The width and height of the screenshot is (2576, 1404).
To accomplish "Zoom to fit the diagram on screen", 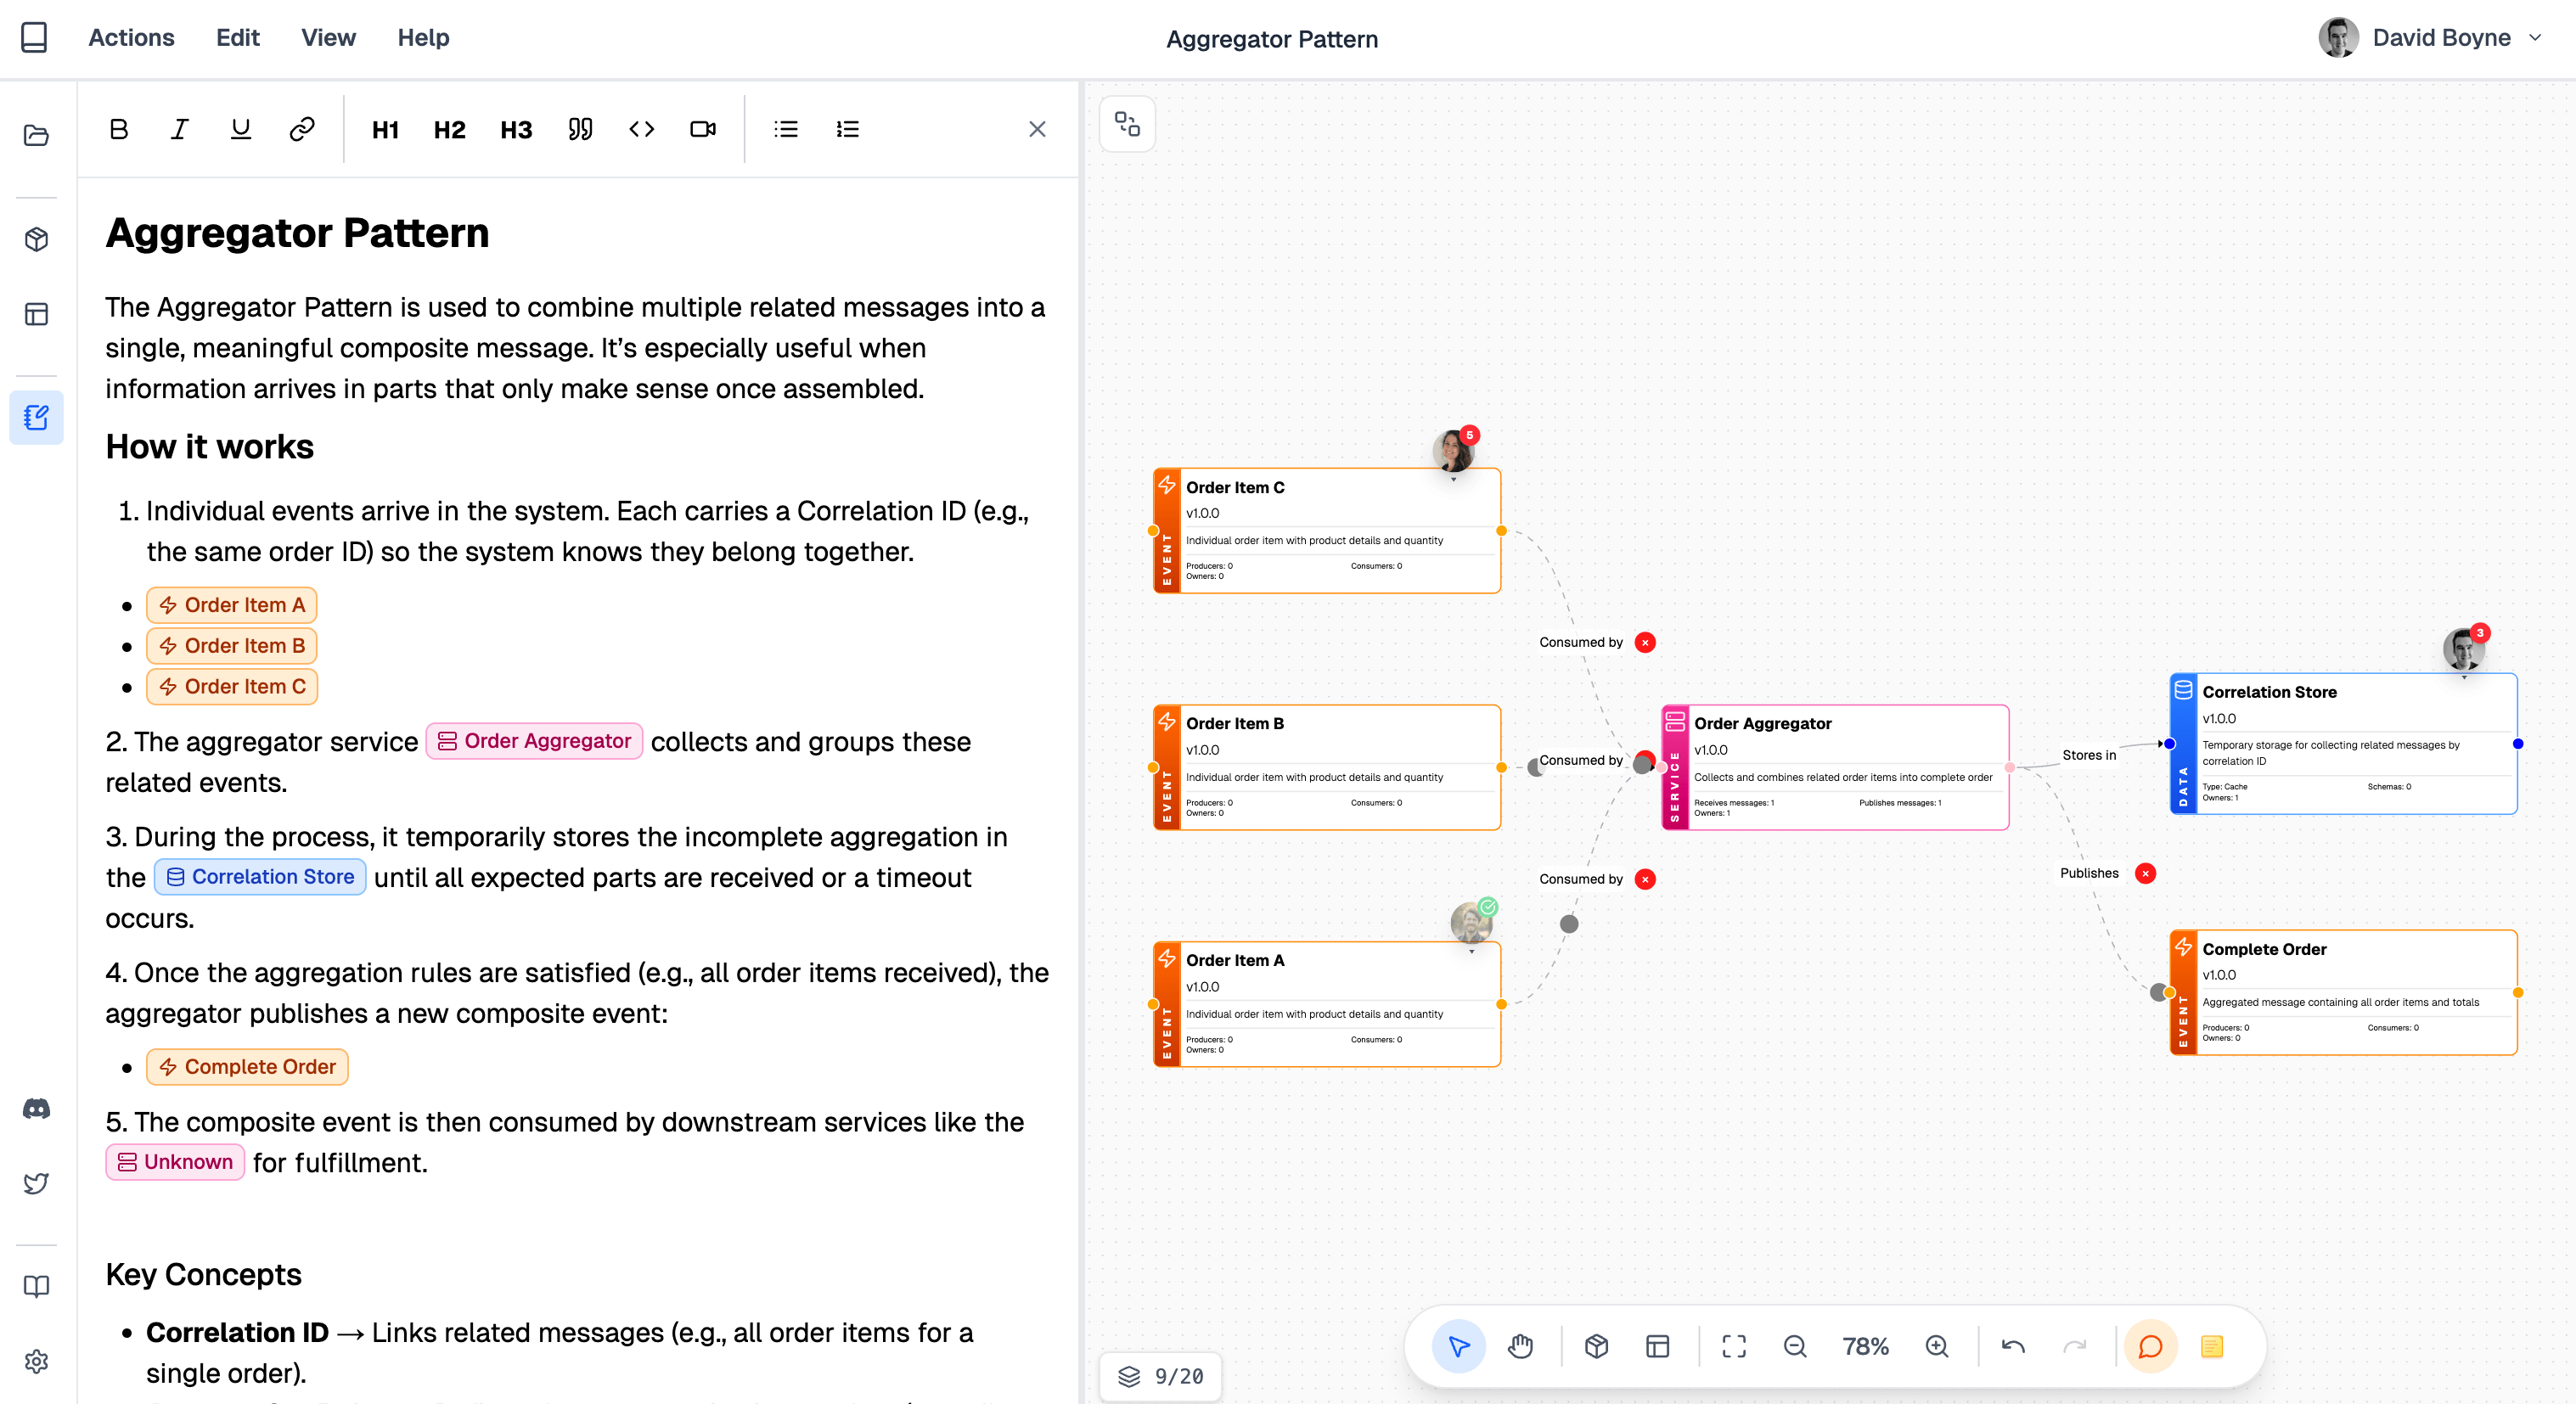I will click(x=1734, y=1346).
